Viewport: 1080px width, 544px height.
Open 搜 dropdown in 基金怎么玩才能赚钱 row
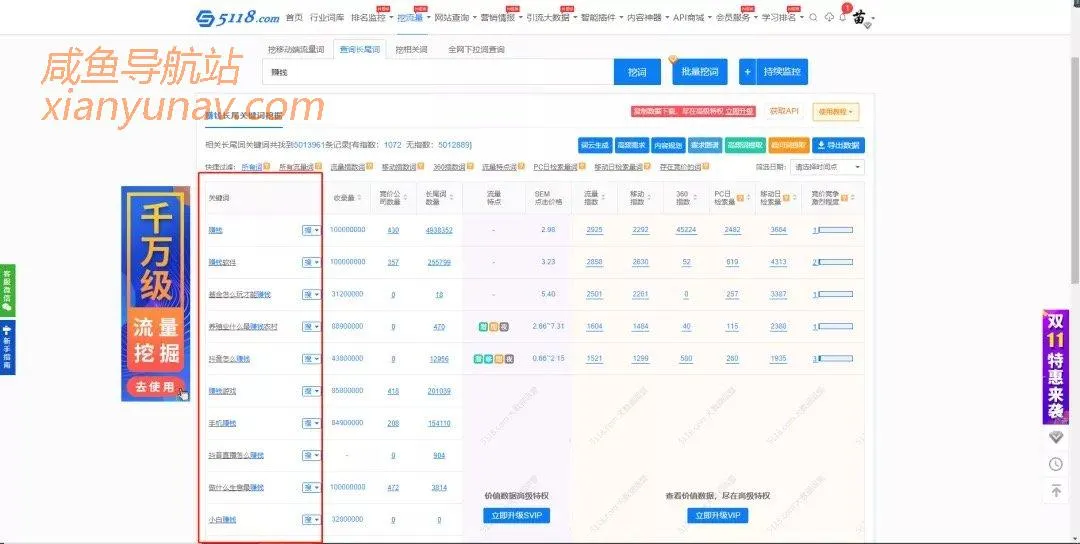tap(311, 295)
